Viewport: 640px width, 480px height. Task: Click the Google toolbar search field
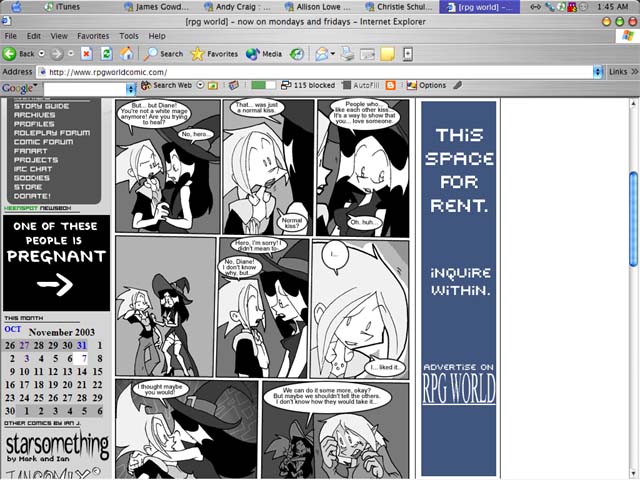[x=85, y=89]
